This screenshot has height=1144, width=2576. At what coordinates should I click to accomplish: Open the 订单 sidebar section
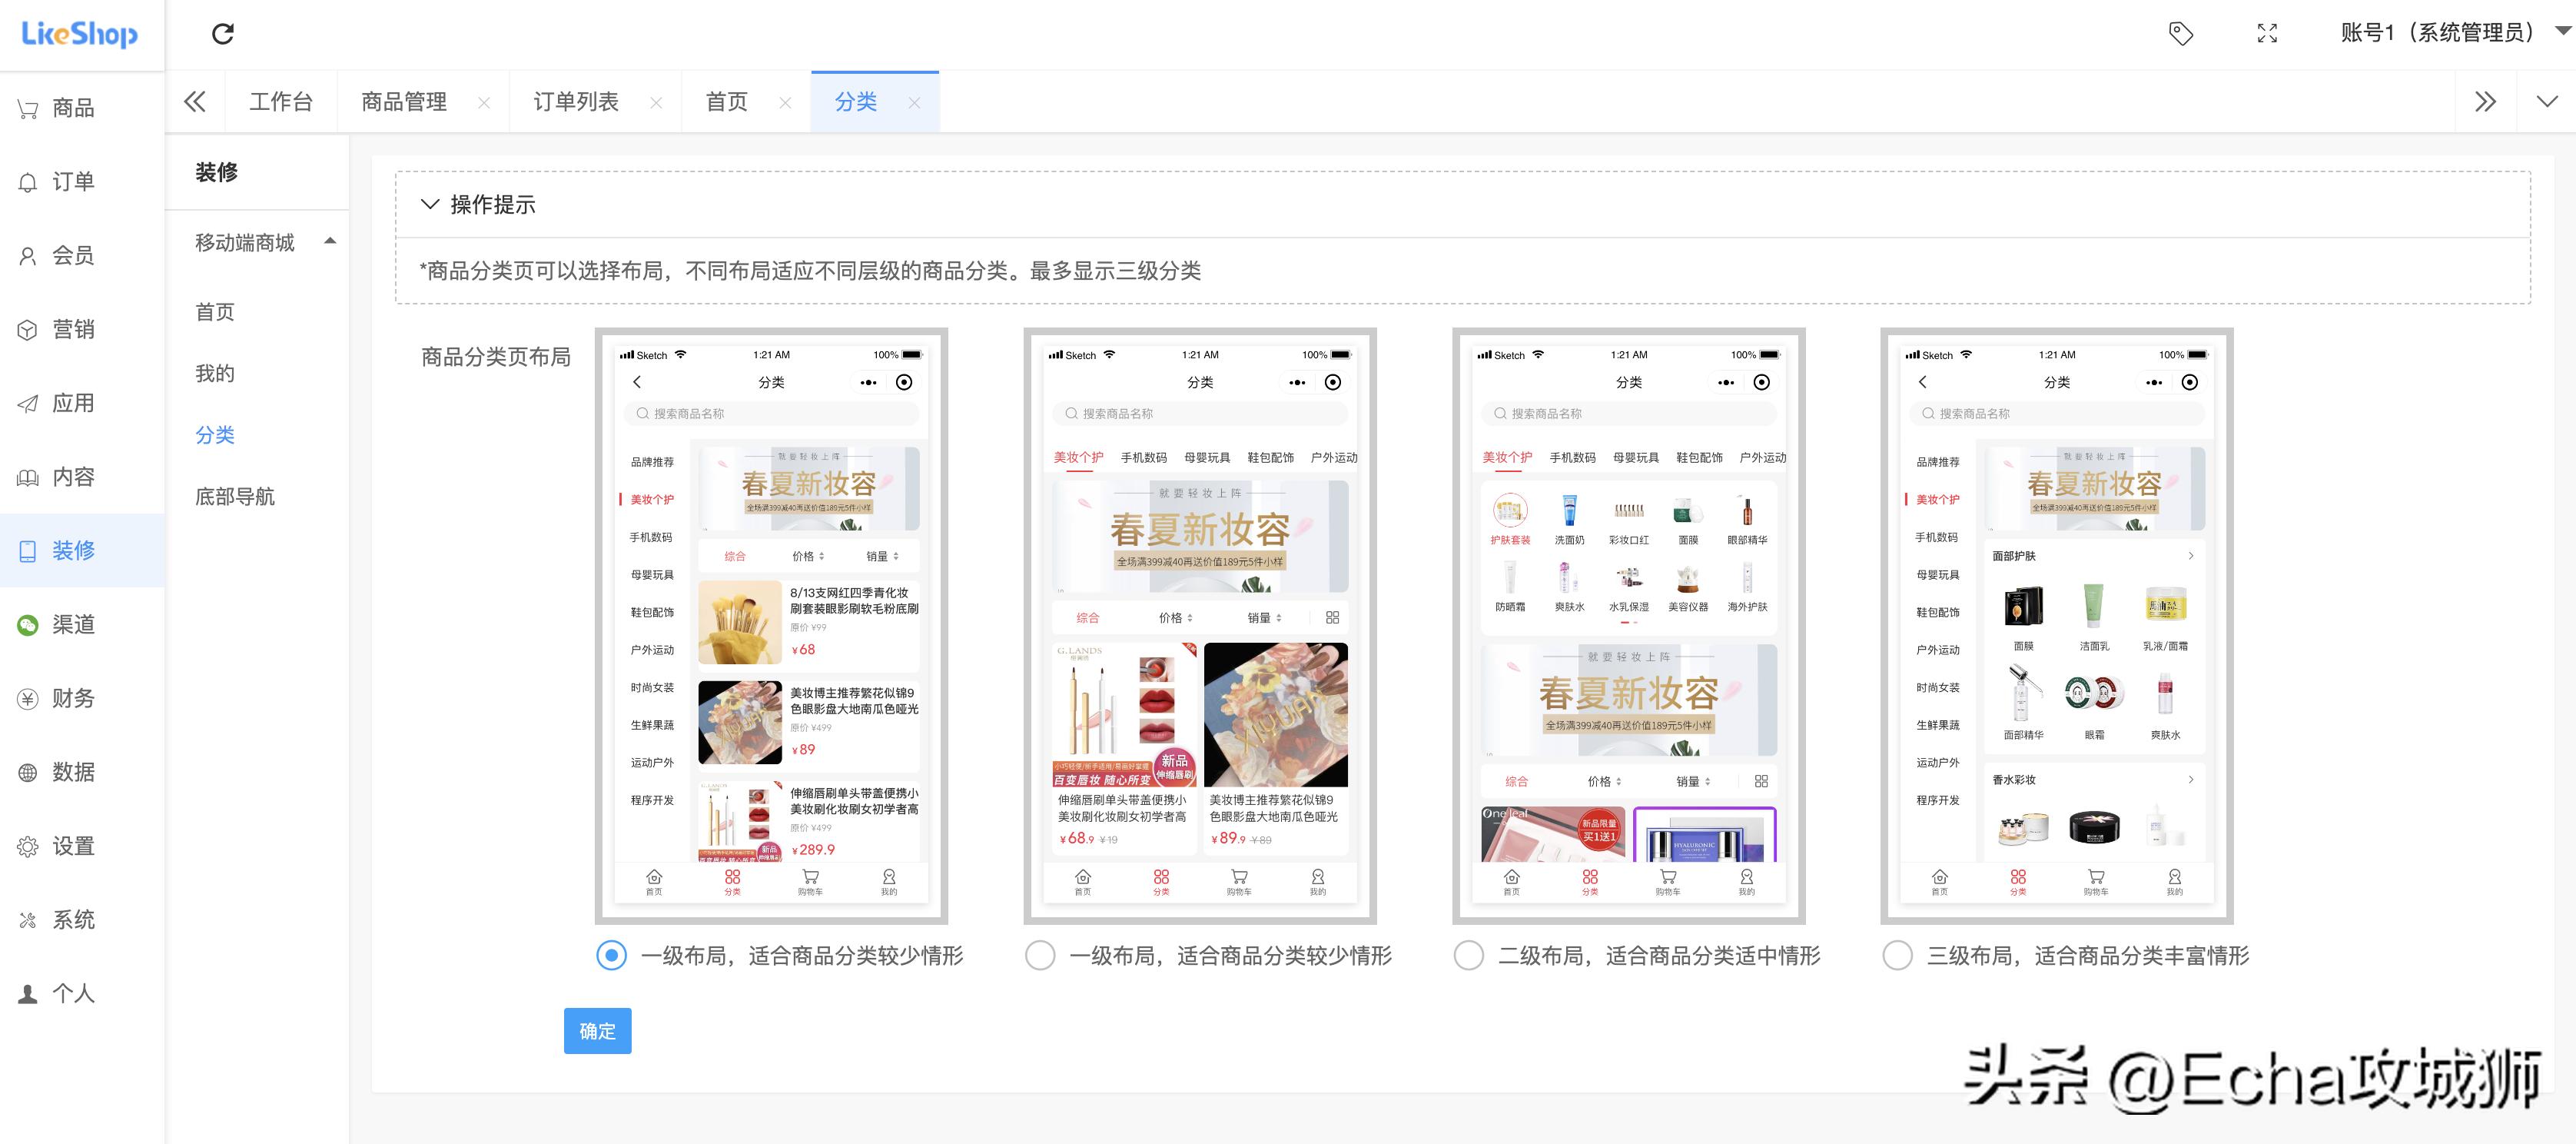point(70,181)
